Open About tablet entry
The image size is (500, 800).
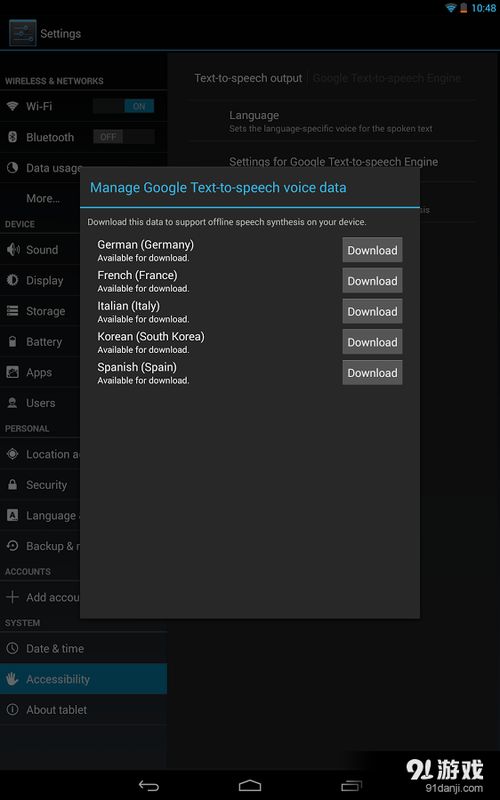pos(83,709)
